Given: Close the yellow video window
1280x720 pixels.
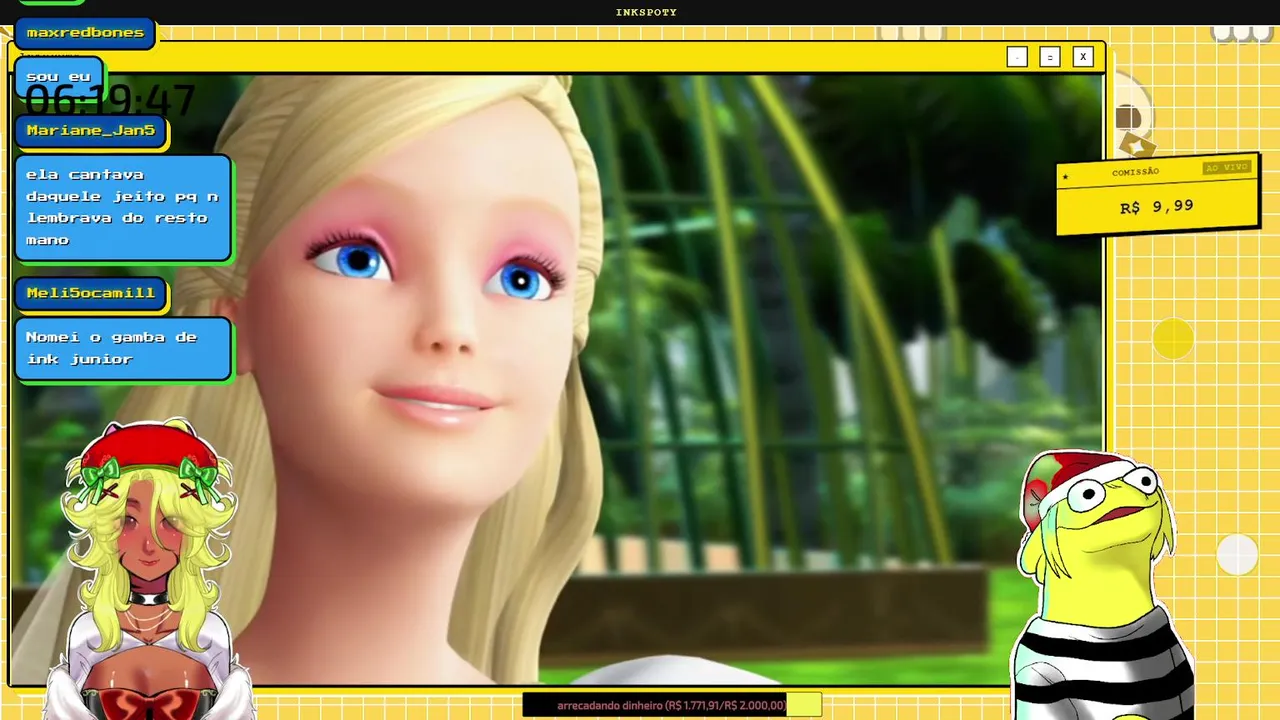Looking at the screenshot, I should click(x=1082, y=57).
